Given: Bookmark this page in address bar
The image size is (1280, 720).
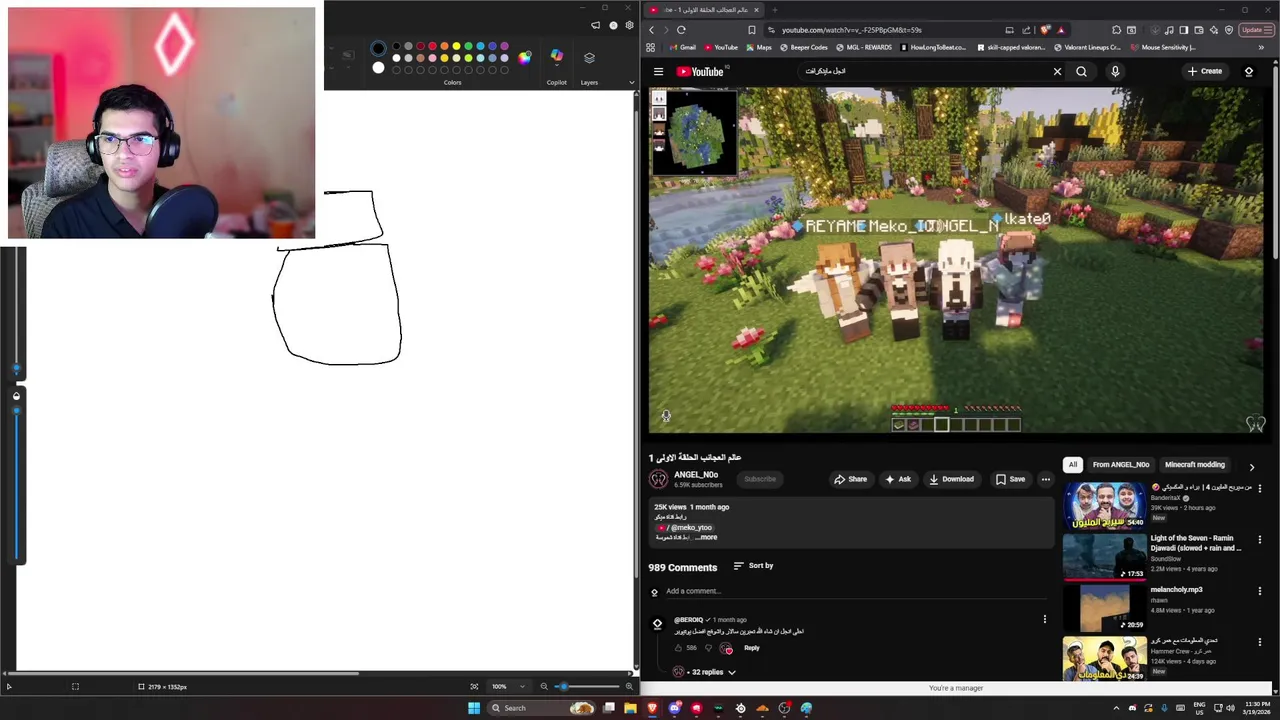Looking at the screenshot, I should [x=752, y=30].
